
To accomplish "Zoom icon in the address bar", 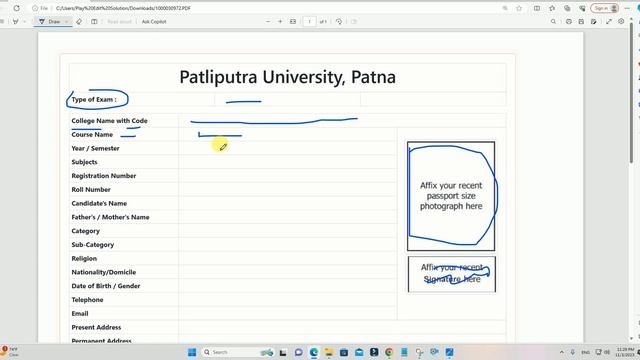I will [x=505, y=8].
